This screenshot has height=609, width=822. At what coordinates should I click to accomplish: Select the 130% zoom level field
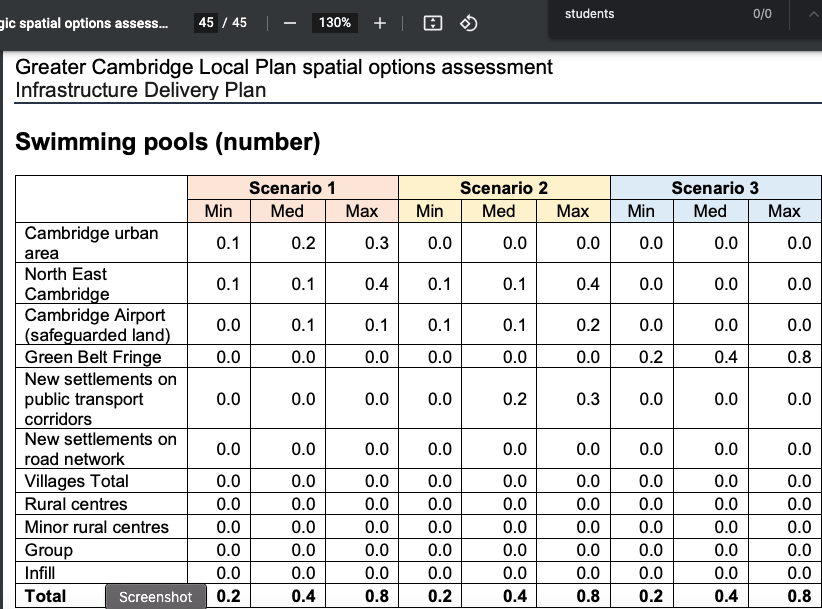[334, 23]
